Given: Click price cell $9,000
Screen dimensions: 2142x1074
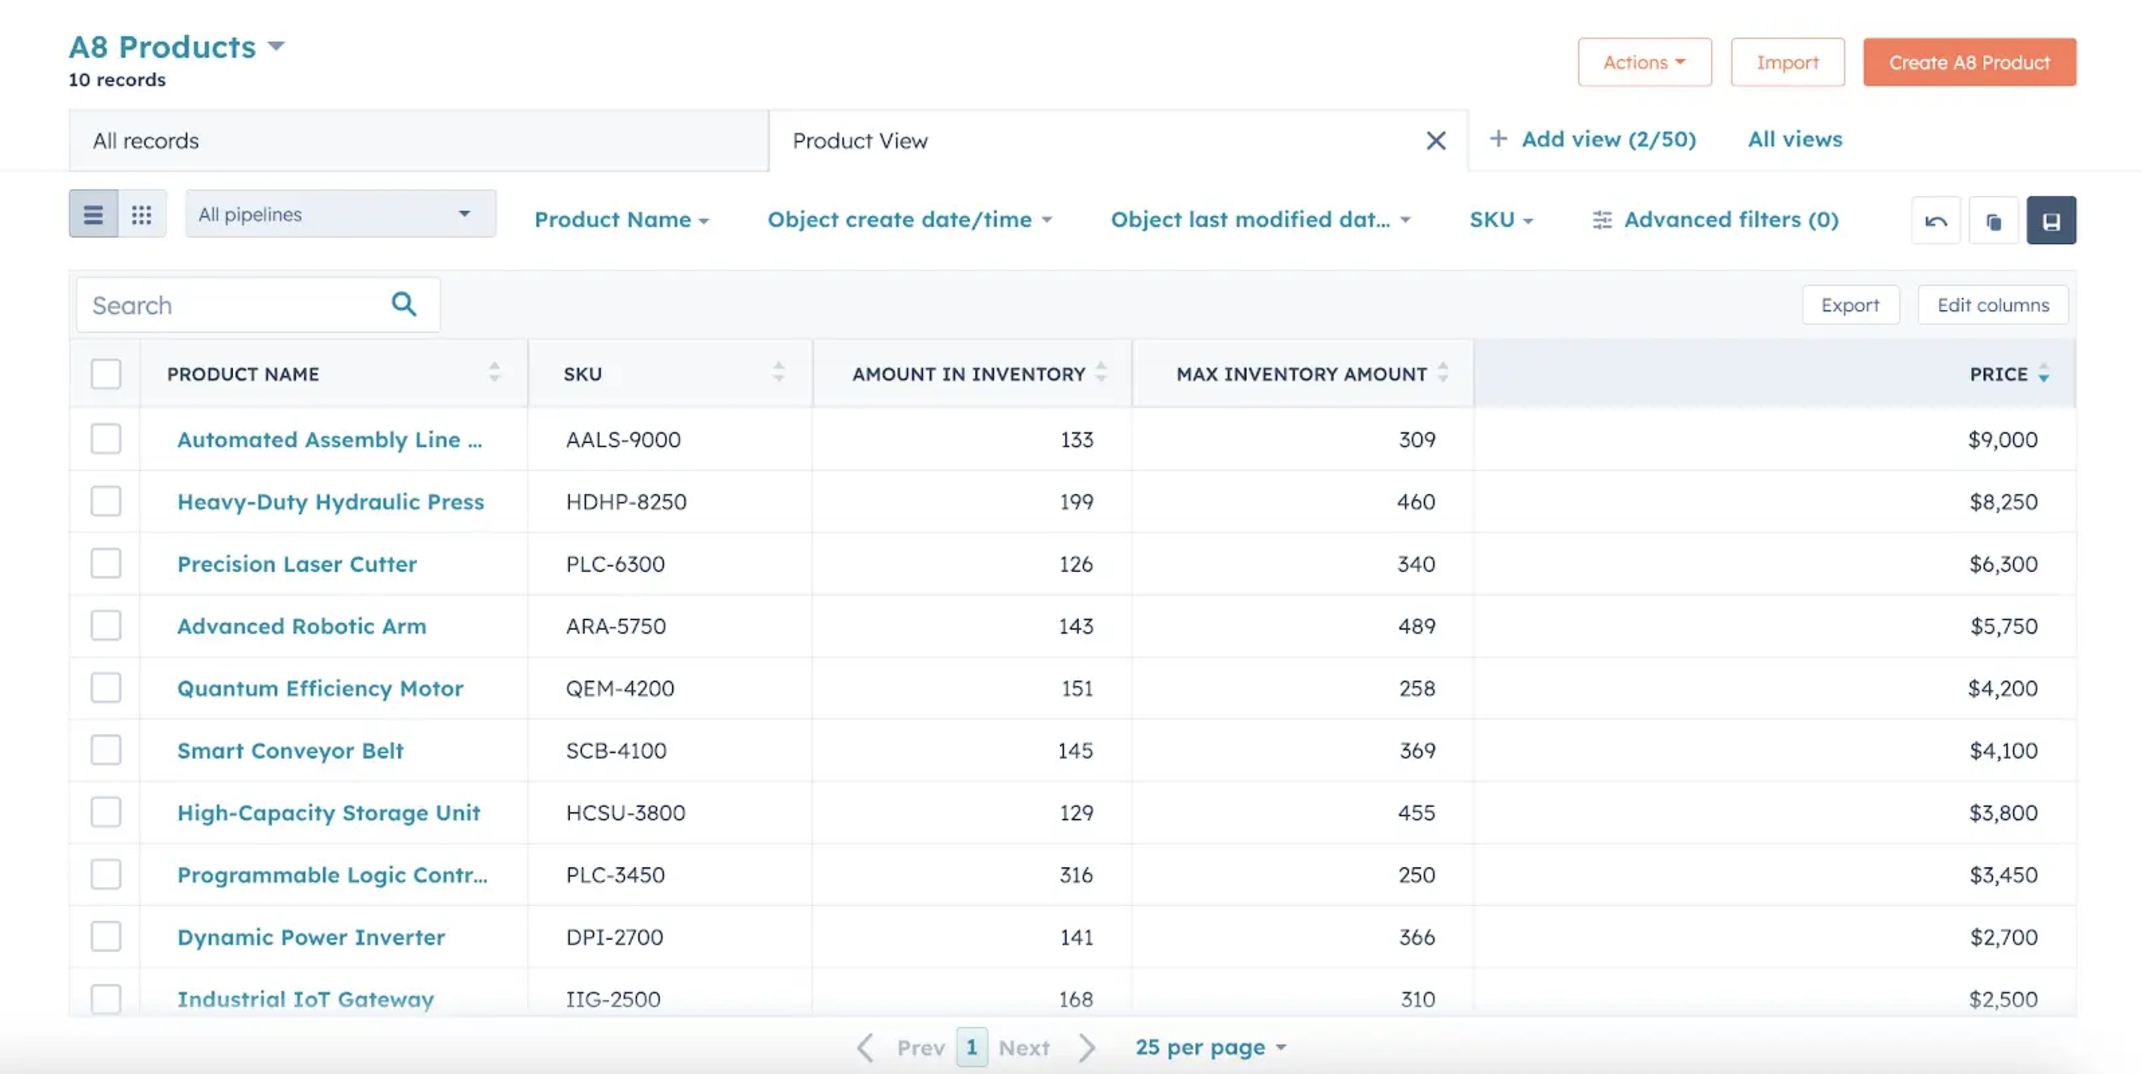Looking at the screenshot, I should pos(2002,439).
